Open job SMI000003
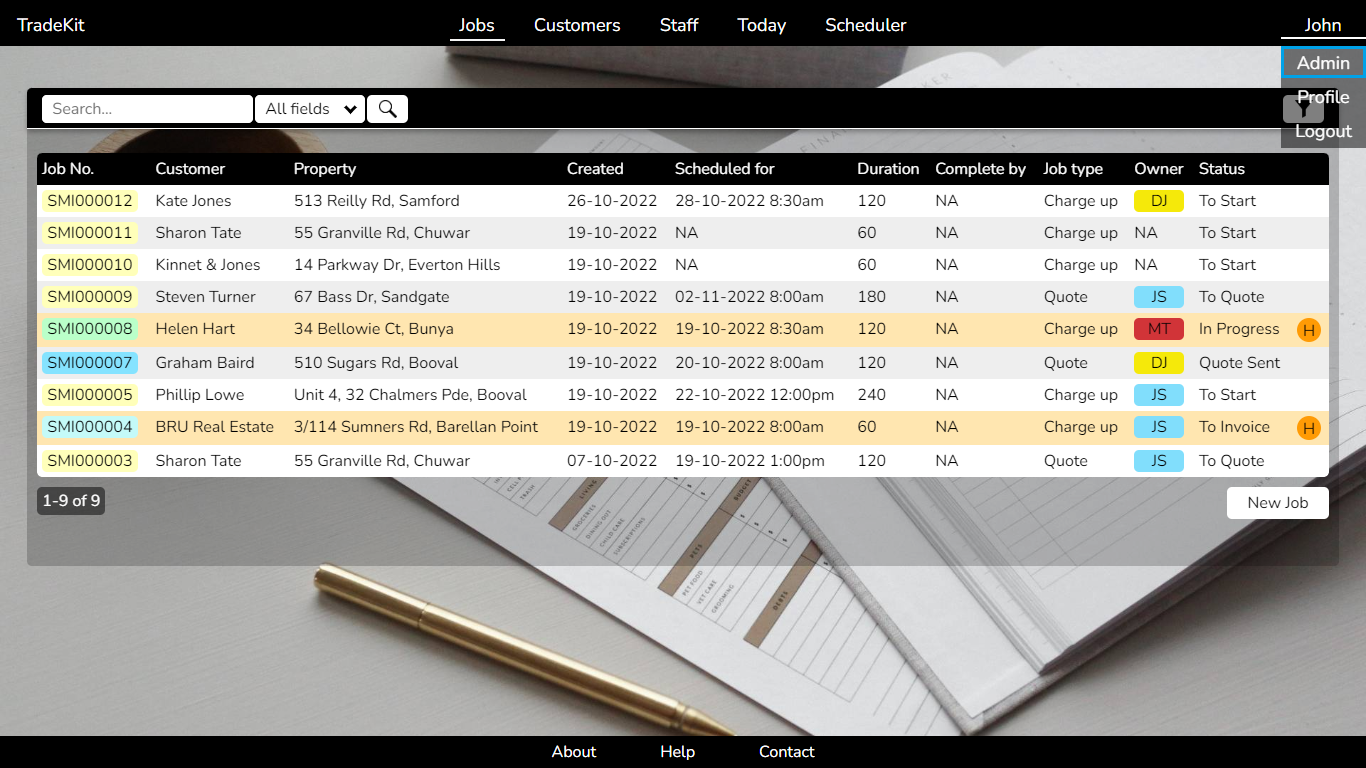Viewport: 1366px width, 768px height. pyautogui.click(x=90, y=461)
